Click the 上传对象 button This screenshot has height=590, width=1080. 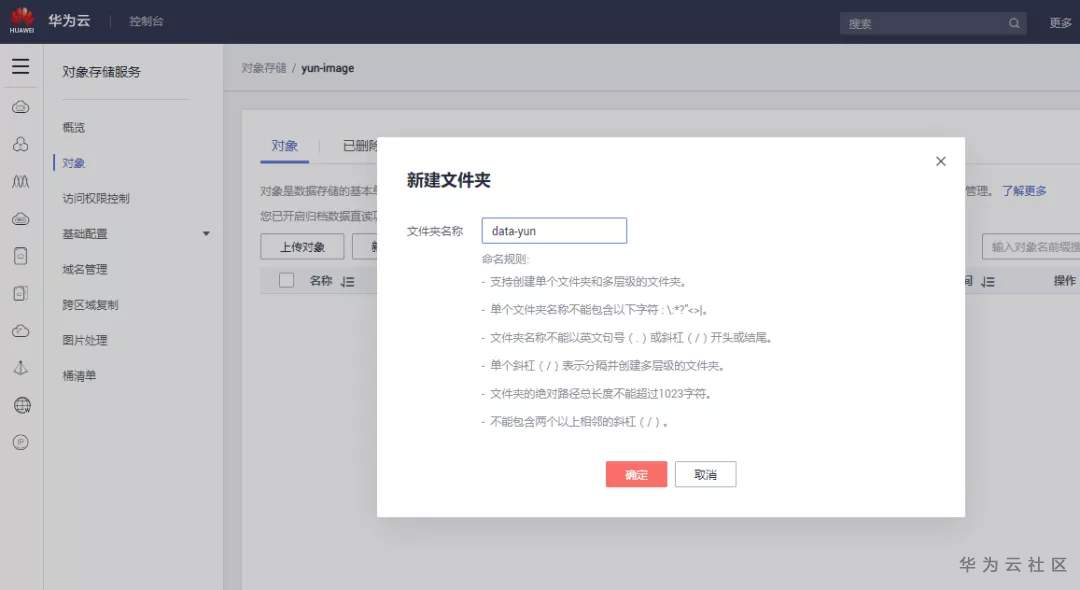coord(302,247)
